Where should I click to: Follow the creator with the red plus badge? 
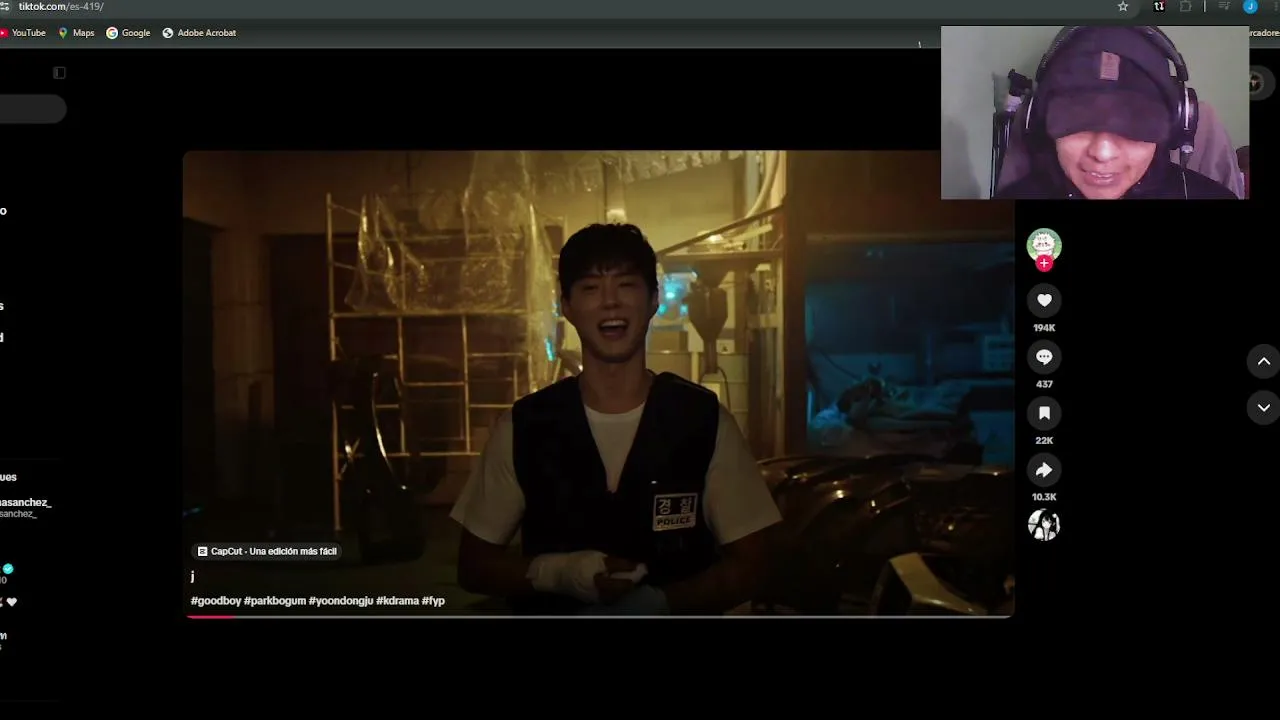(1044, 263)
